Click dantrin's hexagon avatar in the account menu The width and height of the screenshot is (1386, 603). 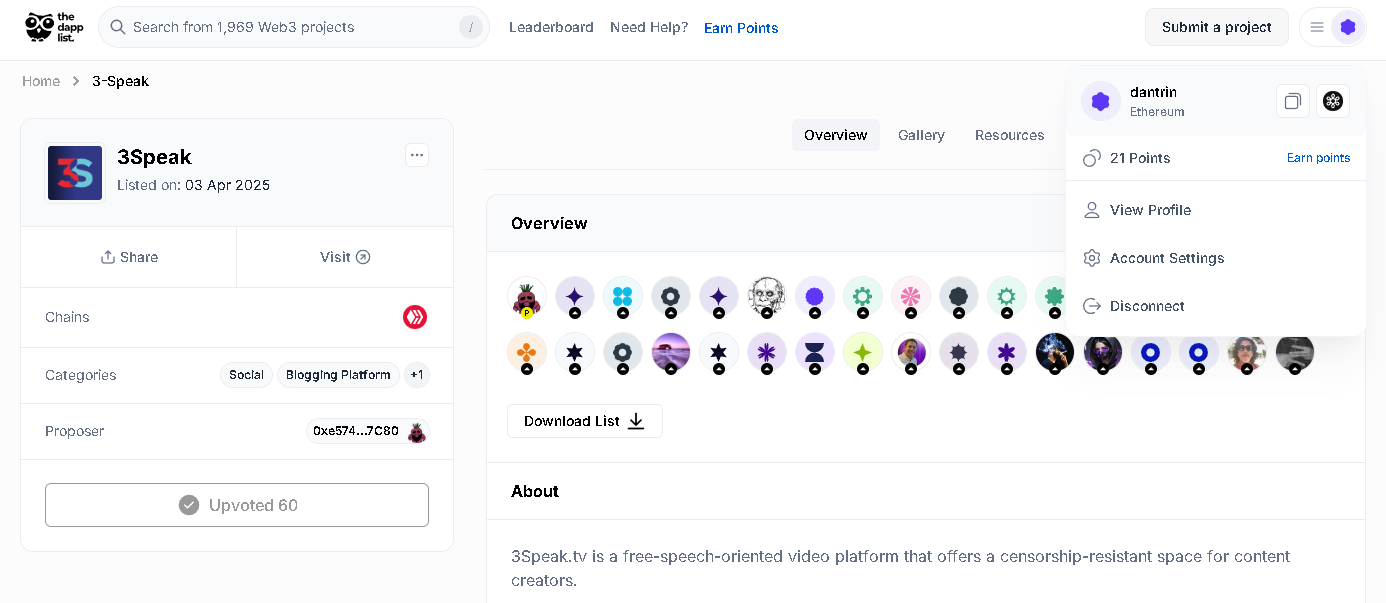tap(1101, 101)
